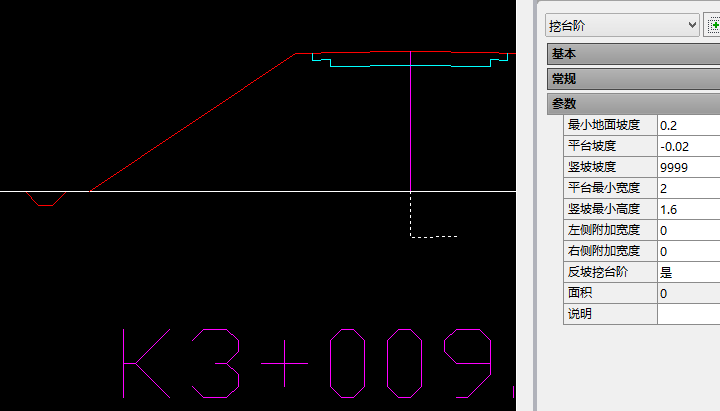Click the 左侧附加宽度 value field
This screenshot has width=720, height=411.
coord(688,230)
